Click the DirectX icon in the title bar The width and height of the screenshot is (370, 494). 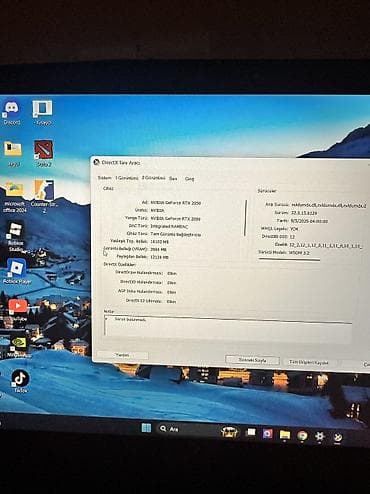96,162
